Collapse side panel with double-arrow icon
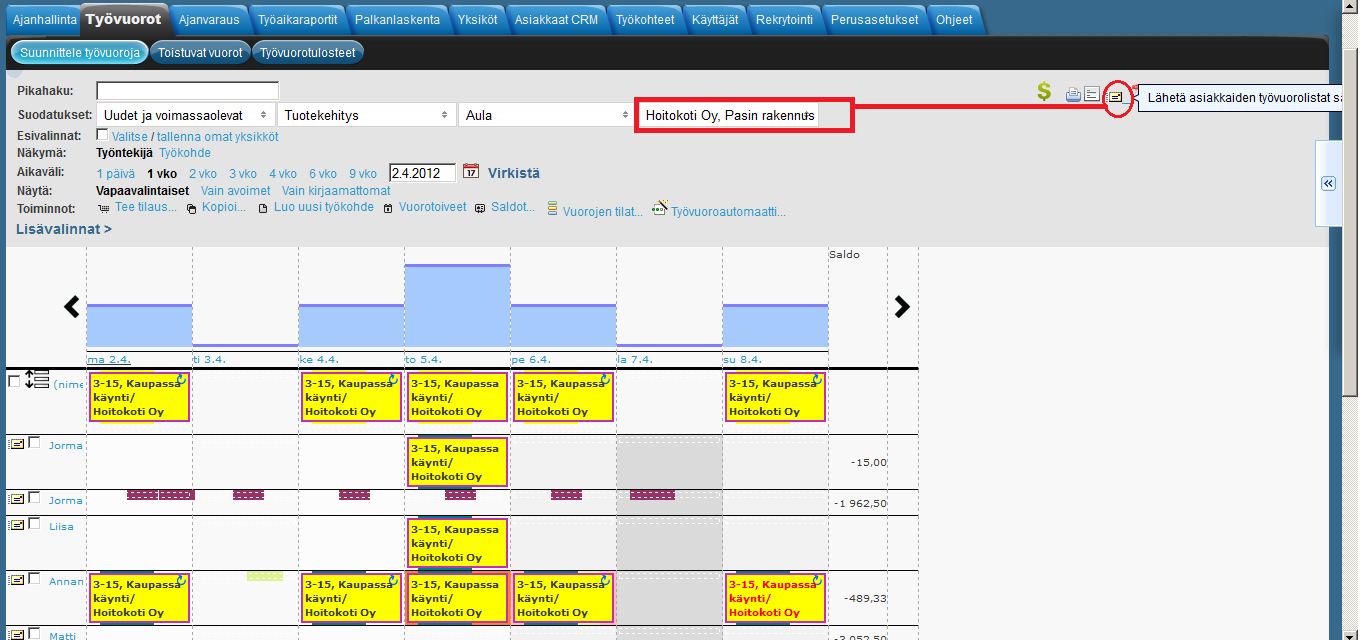Viewport: 1366px width, 640px height. [1328, 184]
